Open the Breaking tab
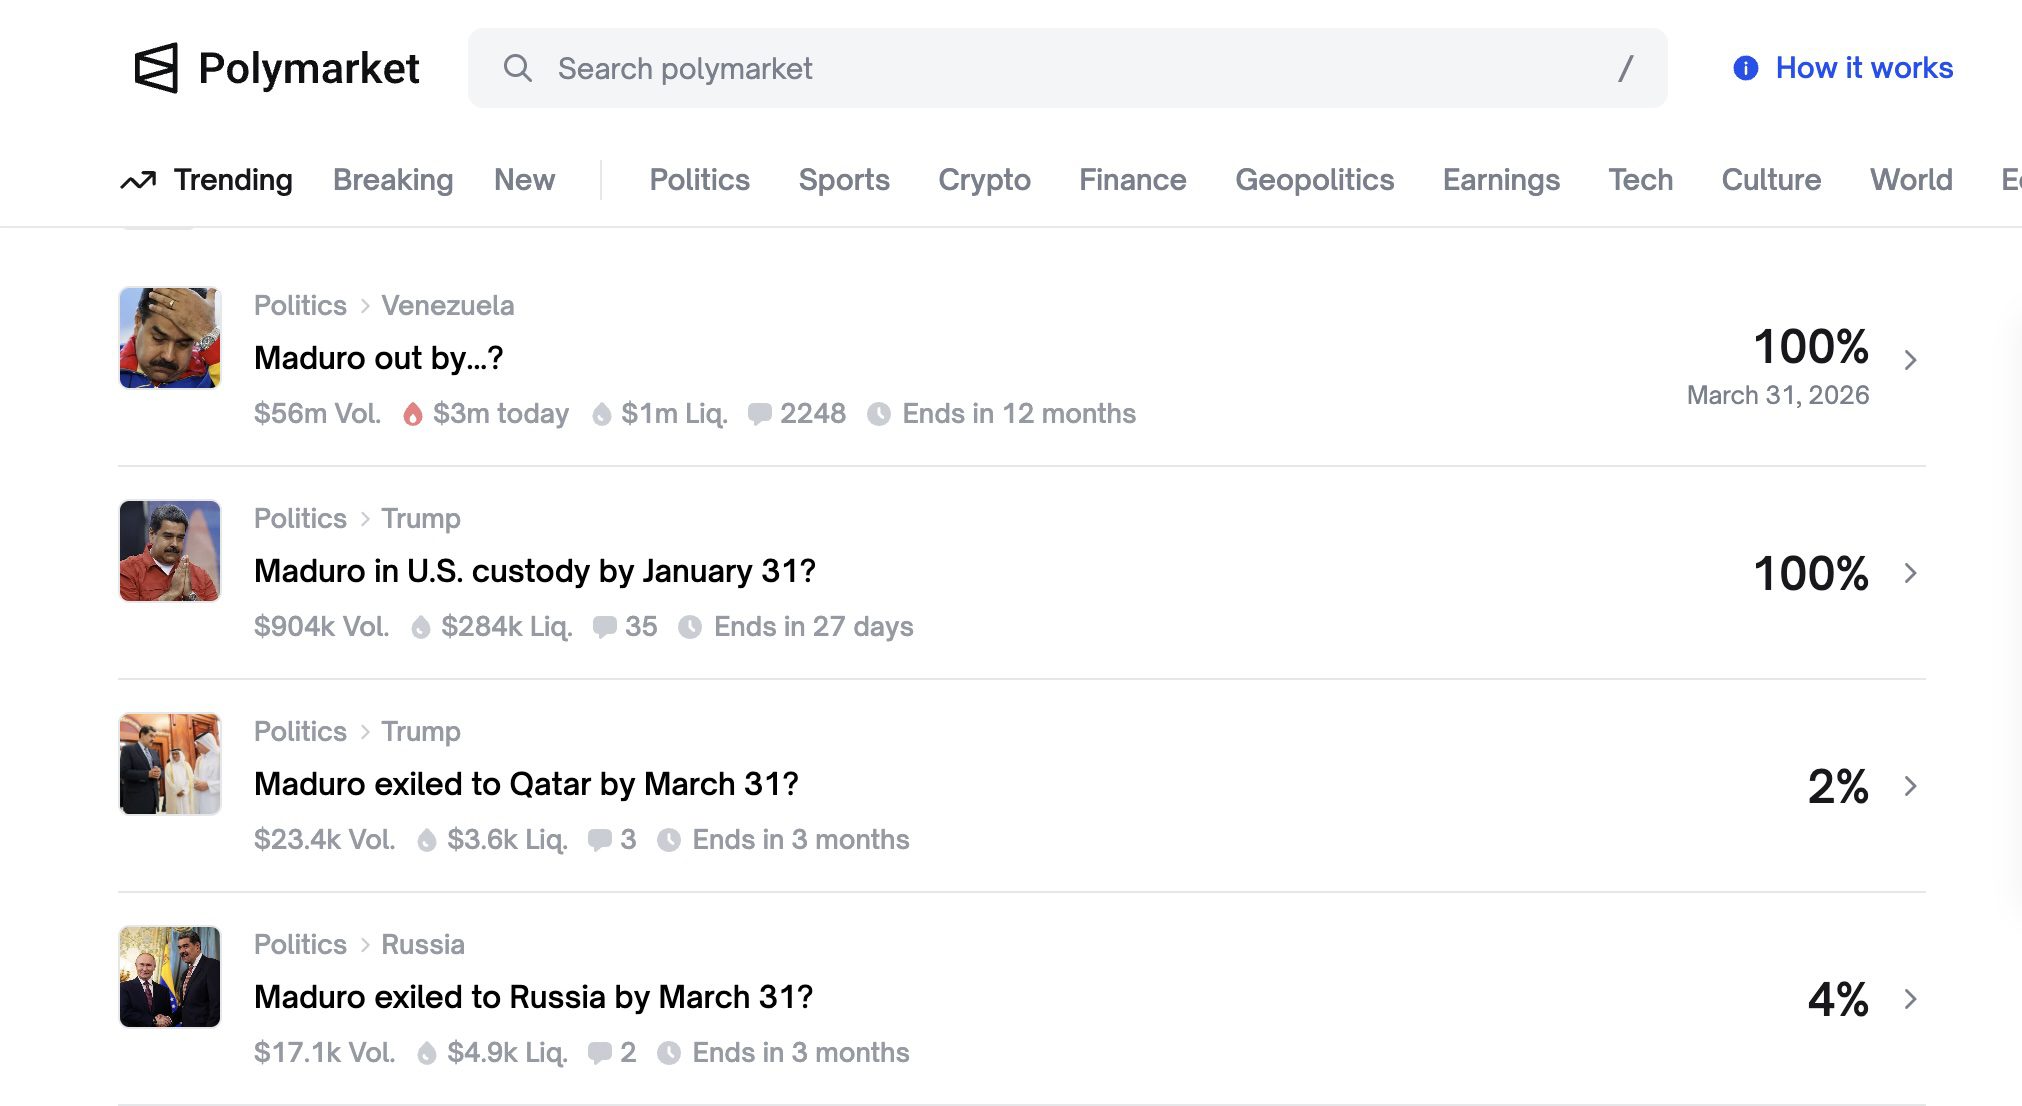This screenshot has height=1106, width=2022. pyautogui.click(x=393, y=180)
